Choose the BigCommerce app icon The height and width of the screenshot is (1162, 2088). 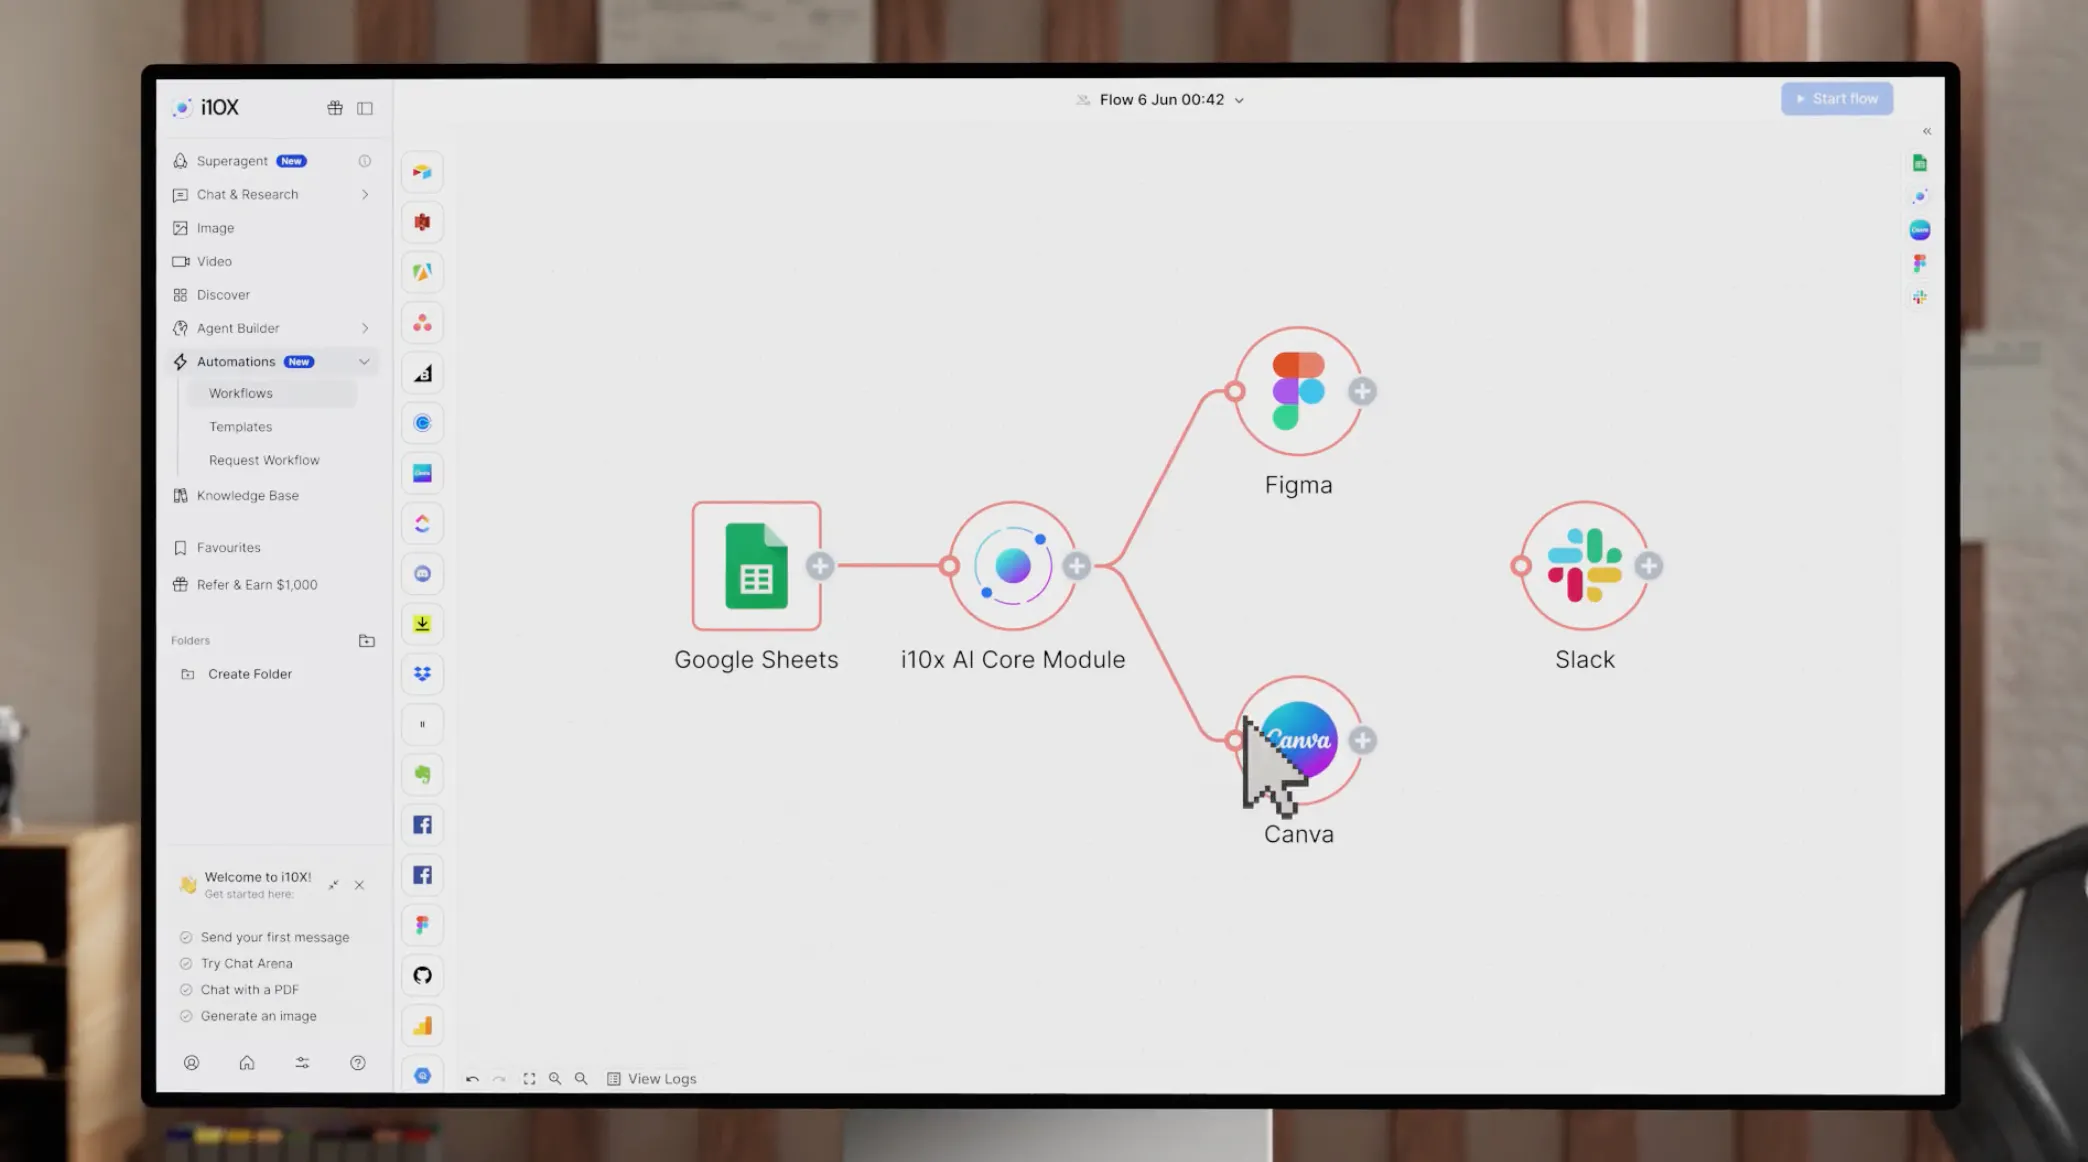tap(422, 373)
